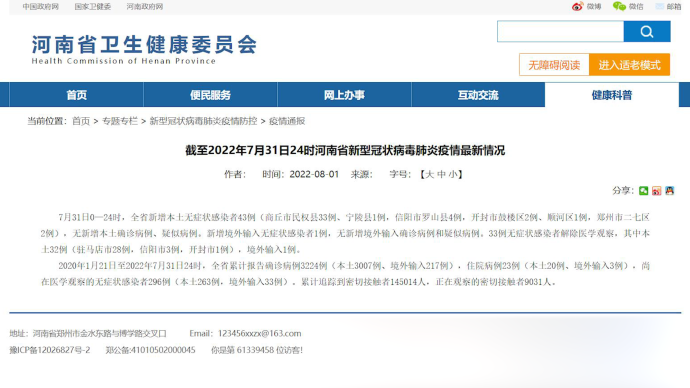Click the 邮箱 text link

point(674,7)
